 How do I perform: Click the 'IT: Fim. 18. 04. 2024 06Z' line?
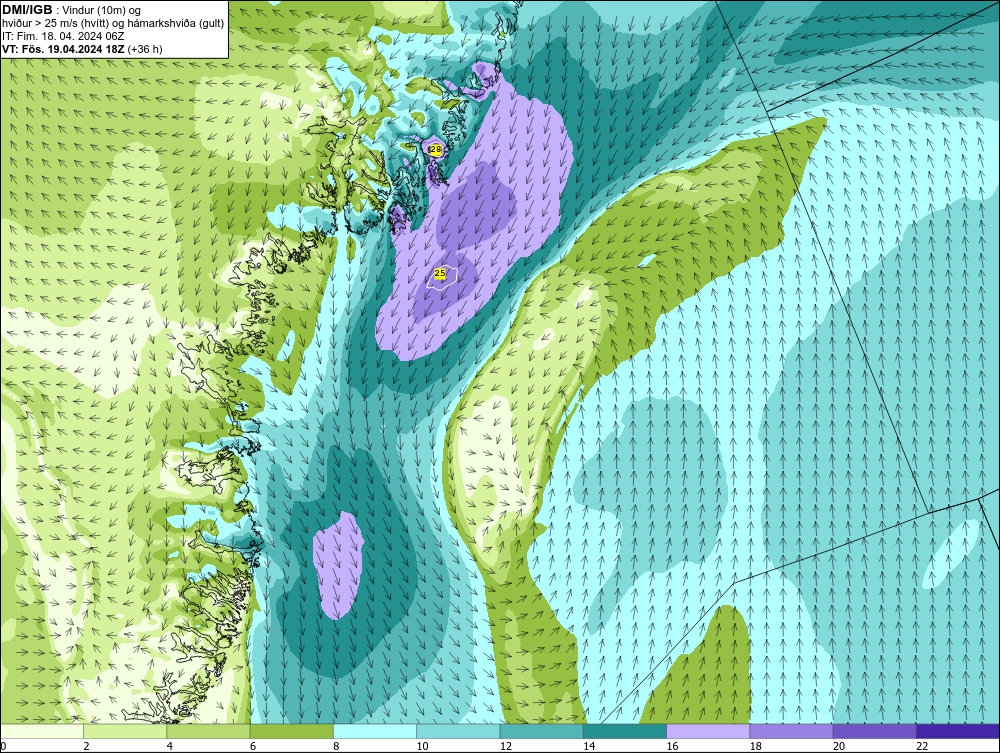click(63, 36)
